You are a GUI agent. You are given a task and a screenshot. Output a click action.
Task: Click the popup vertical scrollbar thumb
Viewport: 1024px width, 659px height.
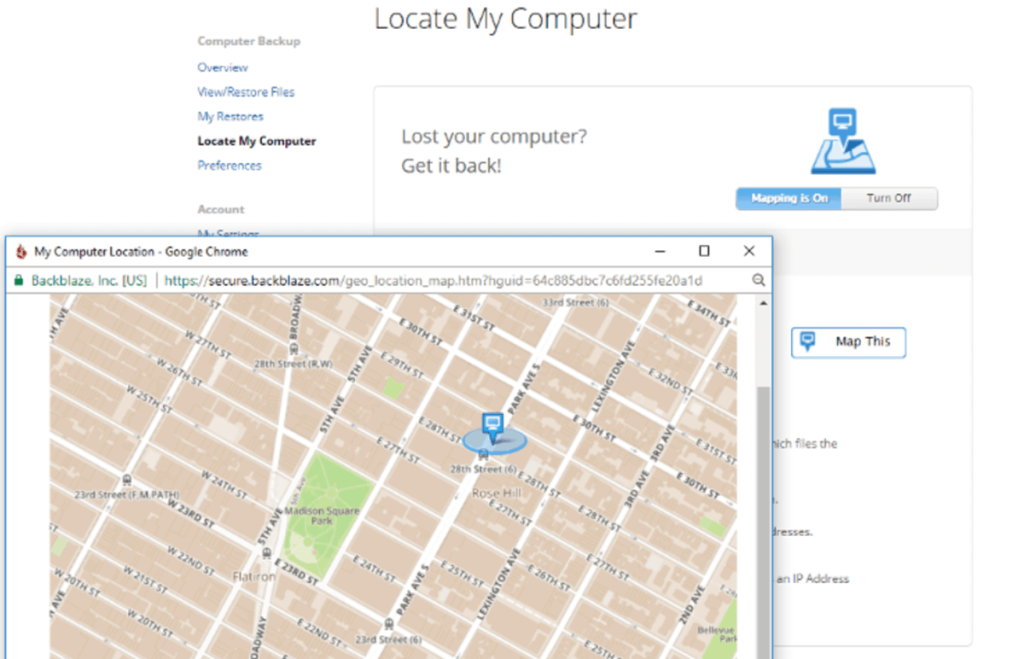click(763, 522)
